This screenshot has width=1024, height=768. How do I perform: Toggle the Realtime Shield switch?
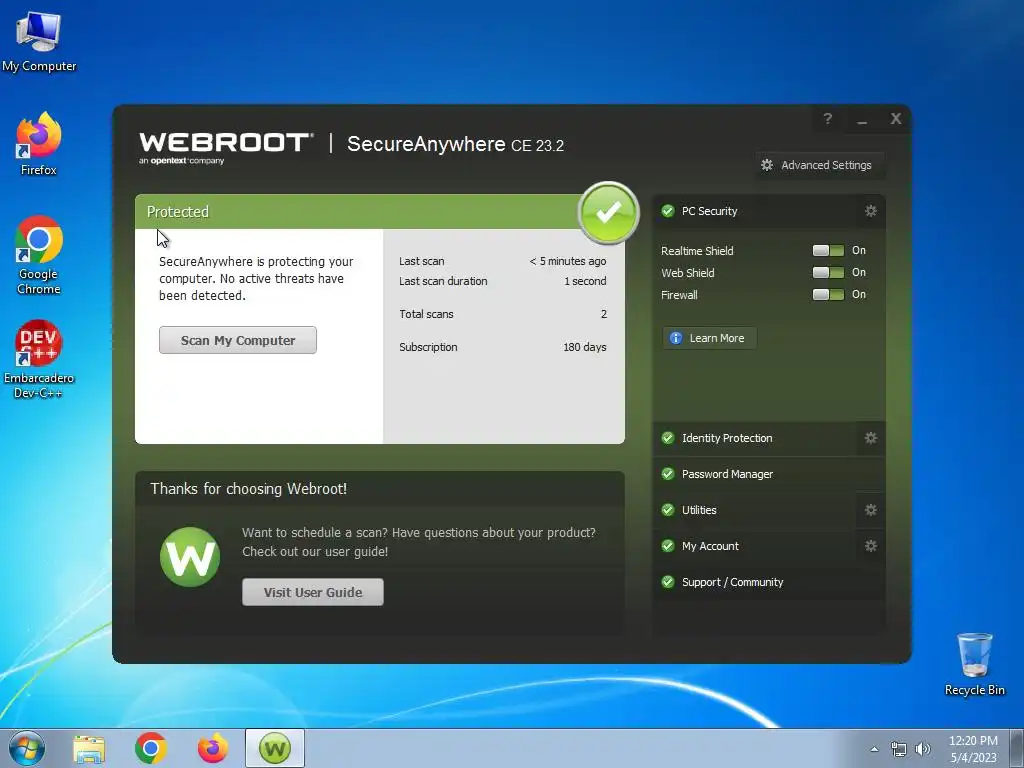tap(828, 250)
